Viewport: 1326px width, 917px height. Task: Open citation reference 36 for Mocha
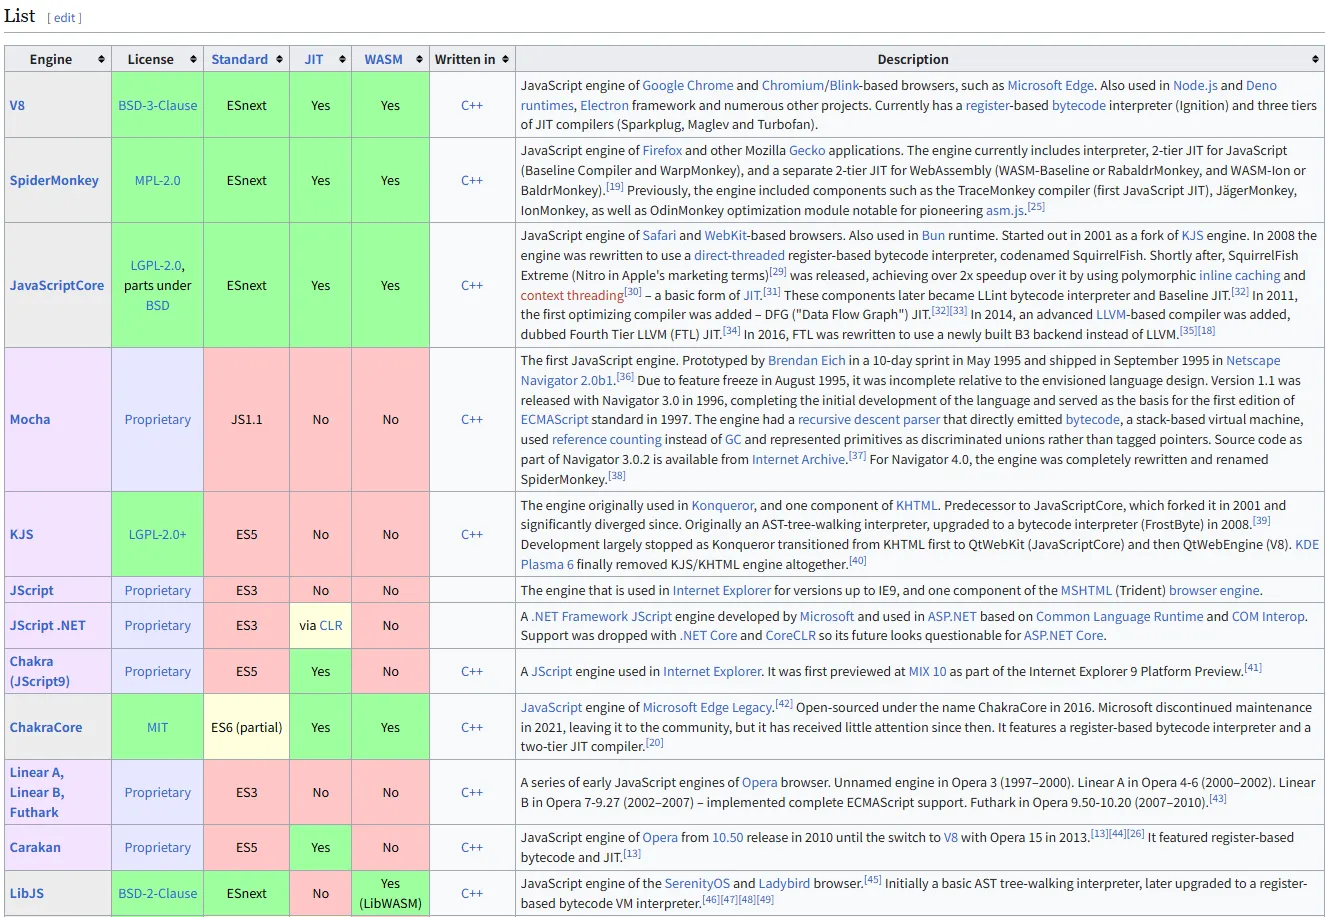[x=625, y=377]
